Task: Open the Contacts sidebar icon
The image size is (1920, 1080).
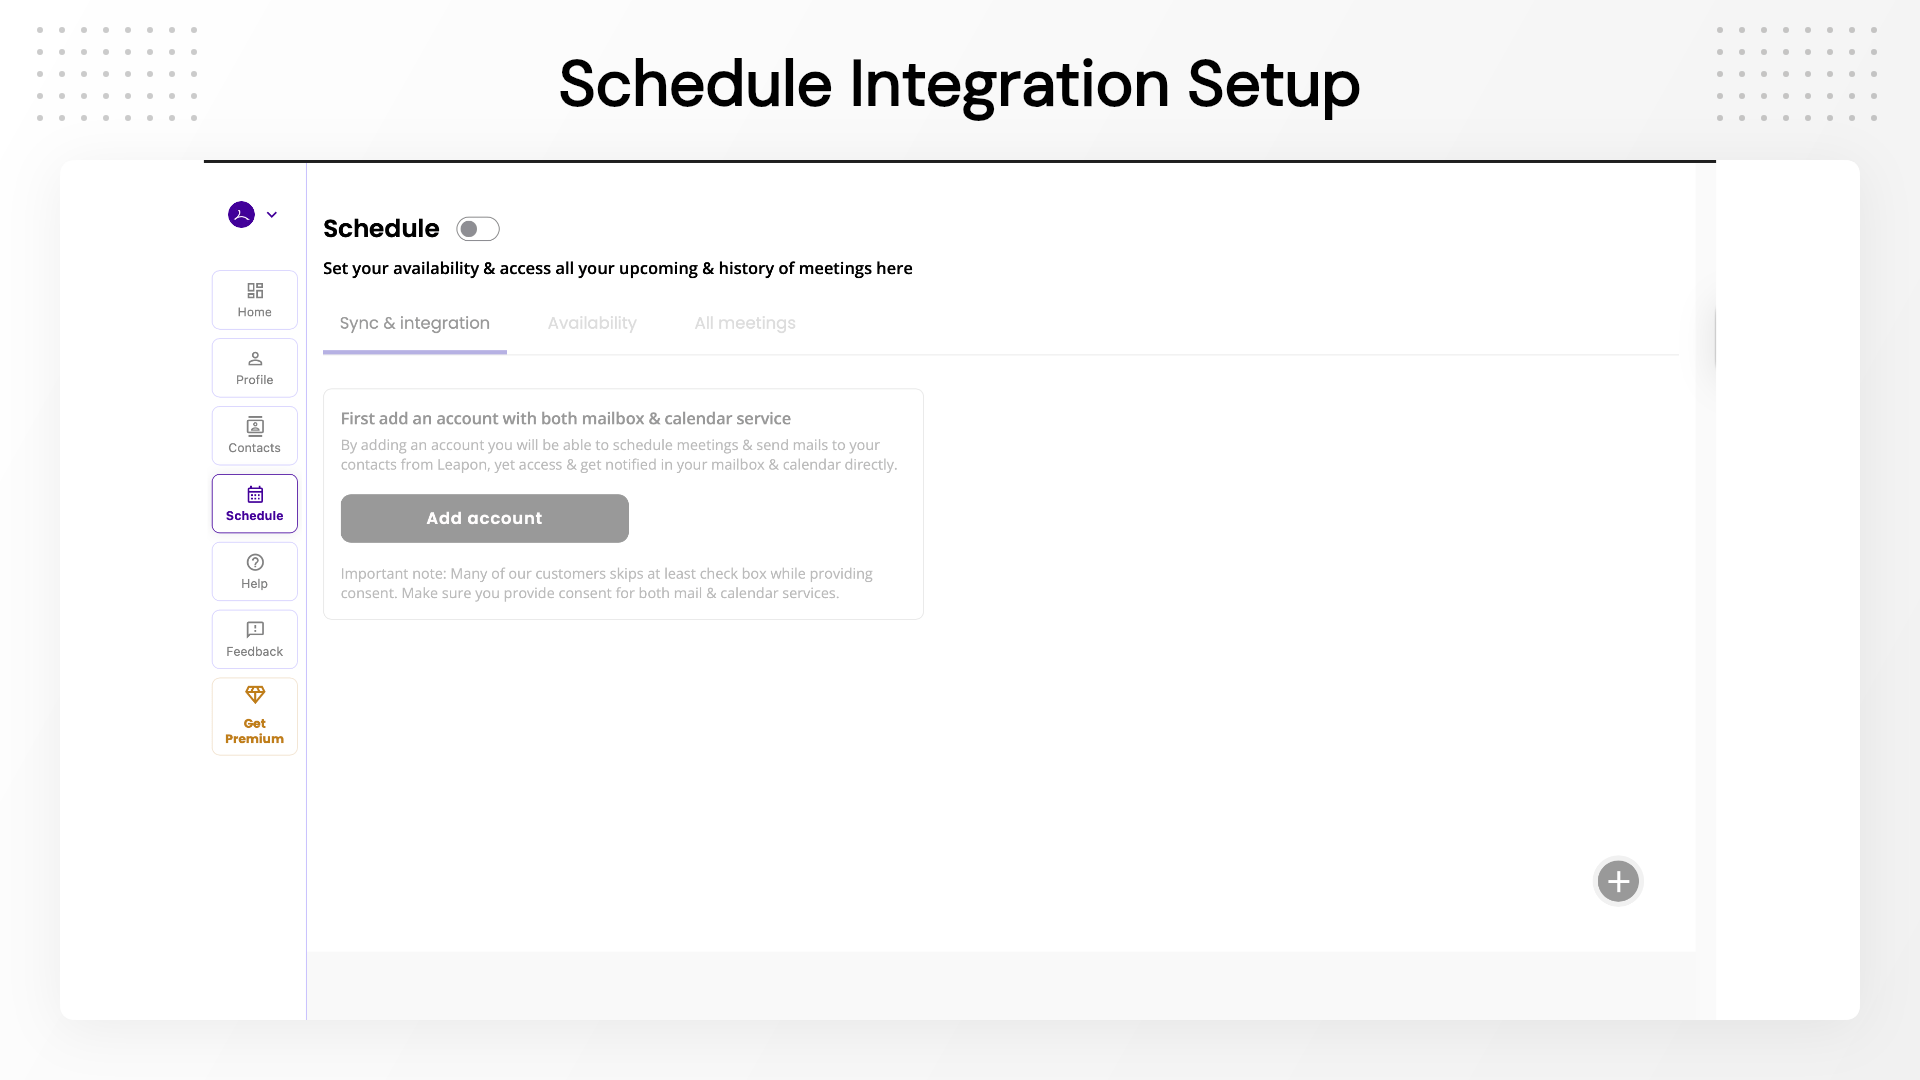Action: pos(255,426)
